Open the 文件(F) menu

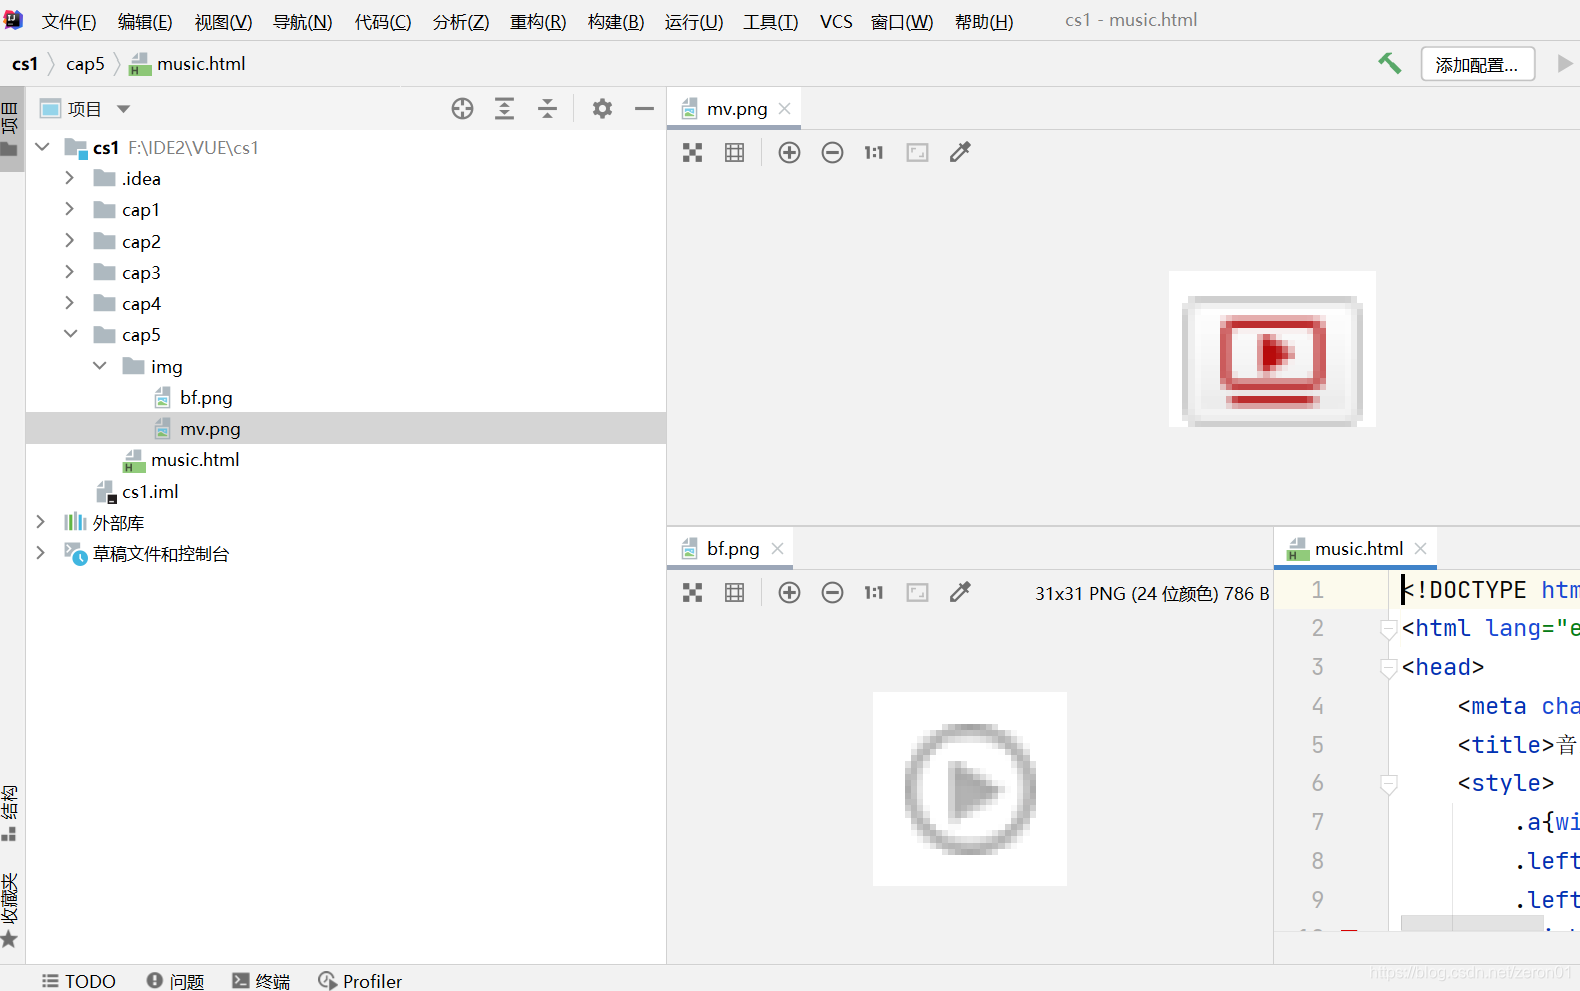pyautogui.click(x=69, y=21)
